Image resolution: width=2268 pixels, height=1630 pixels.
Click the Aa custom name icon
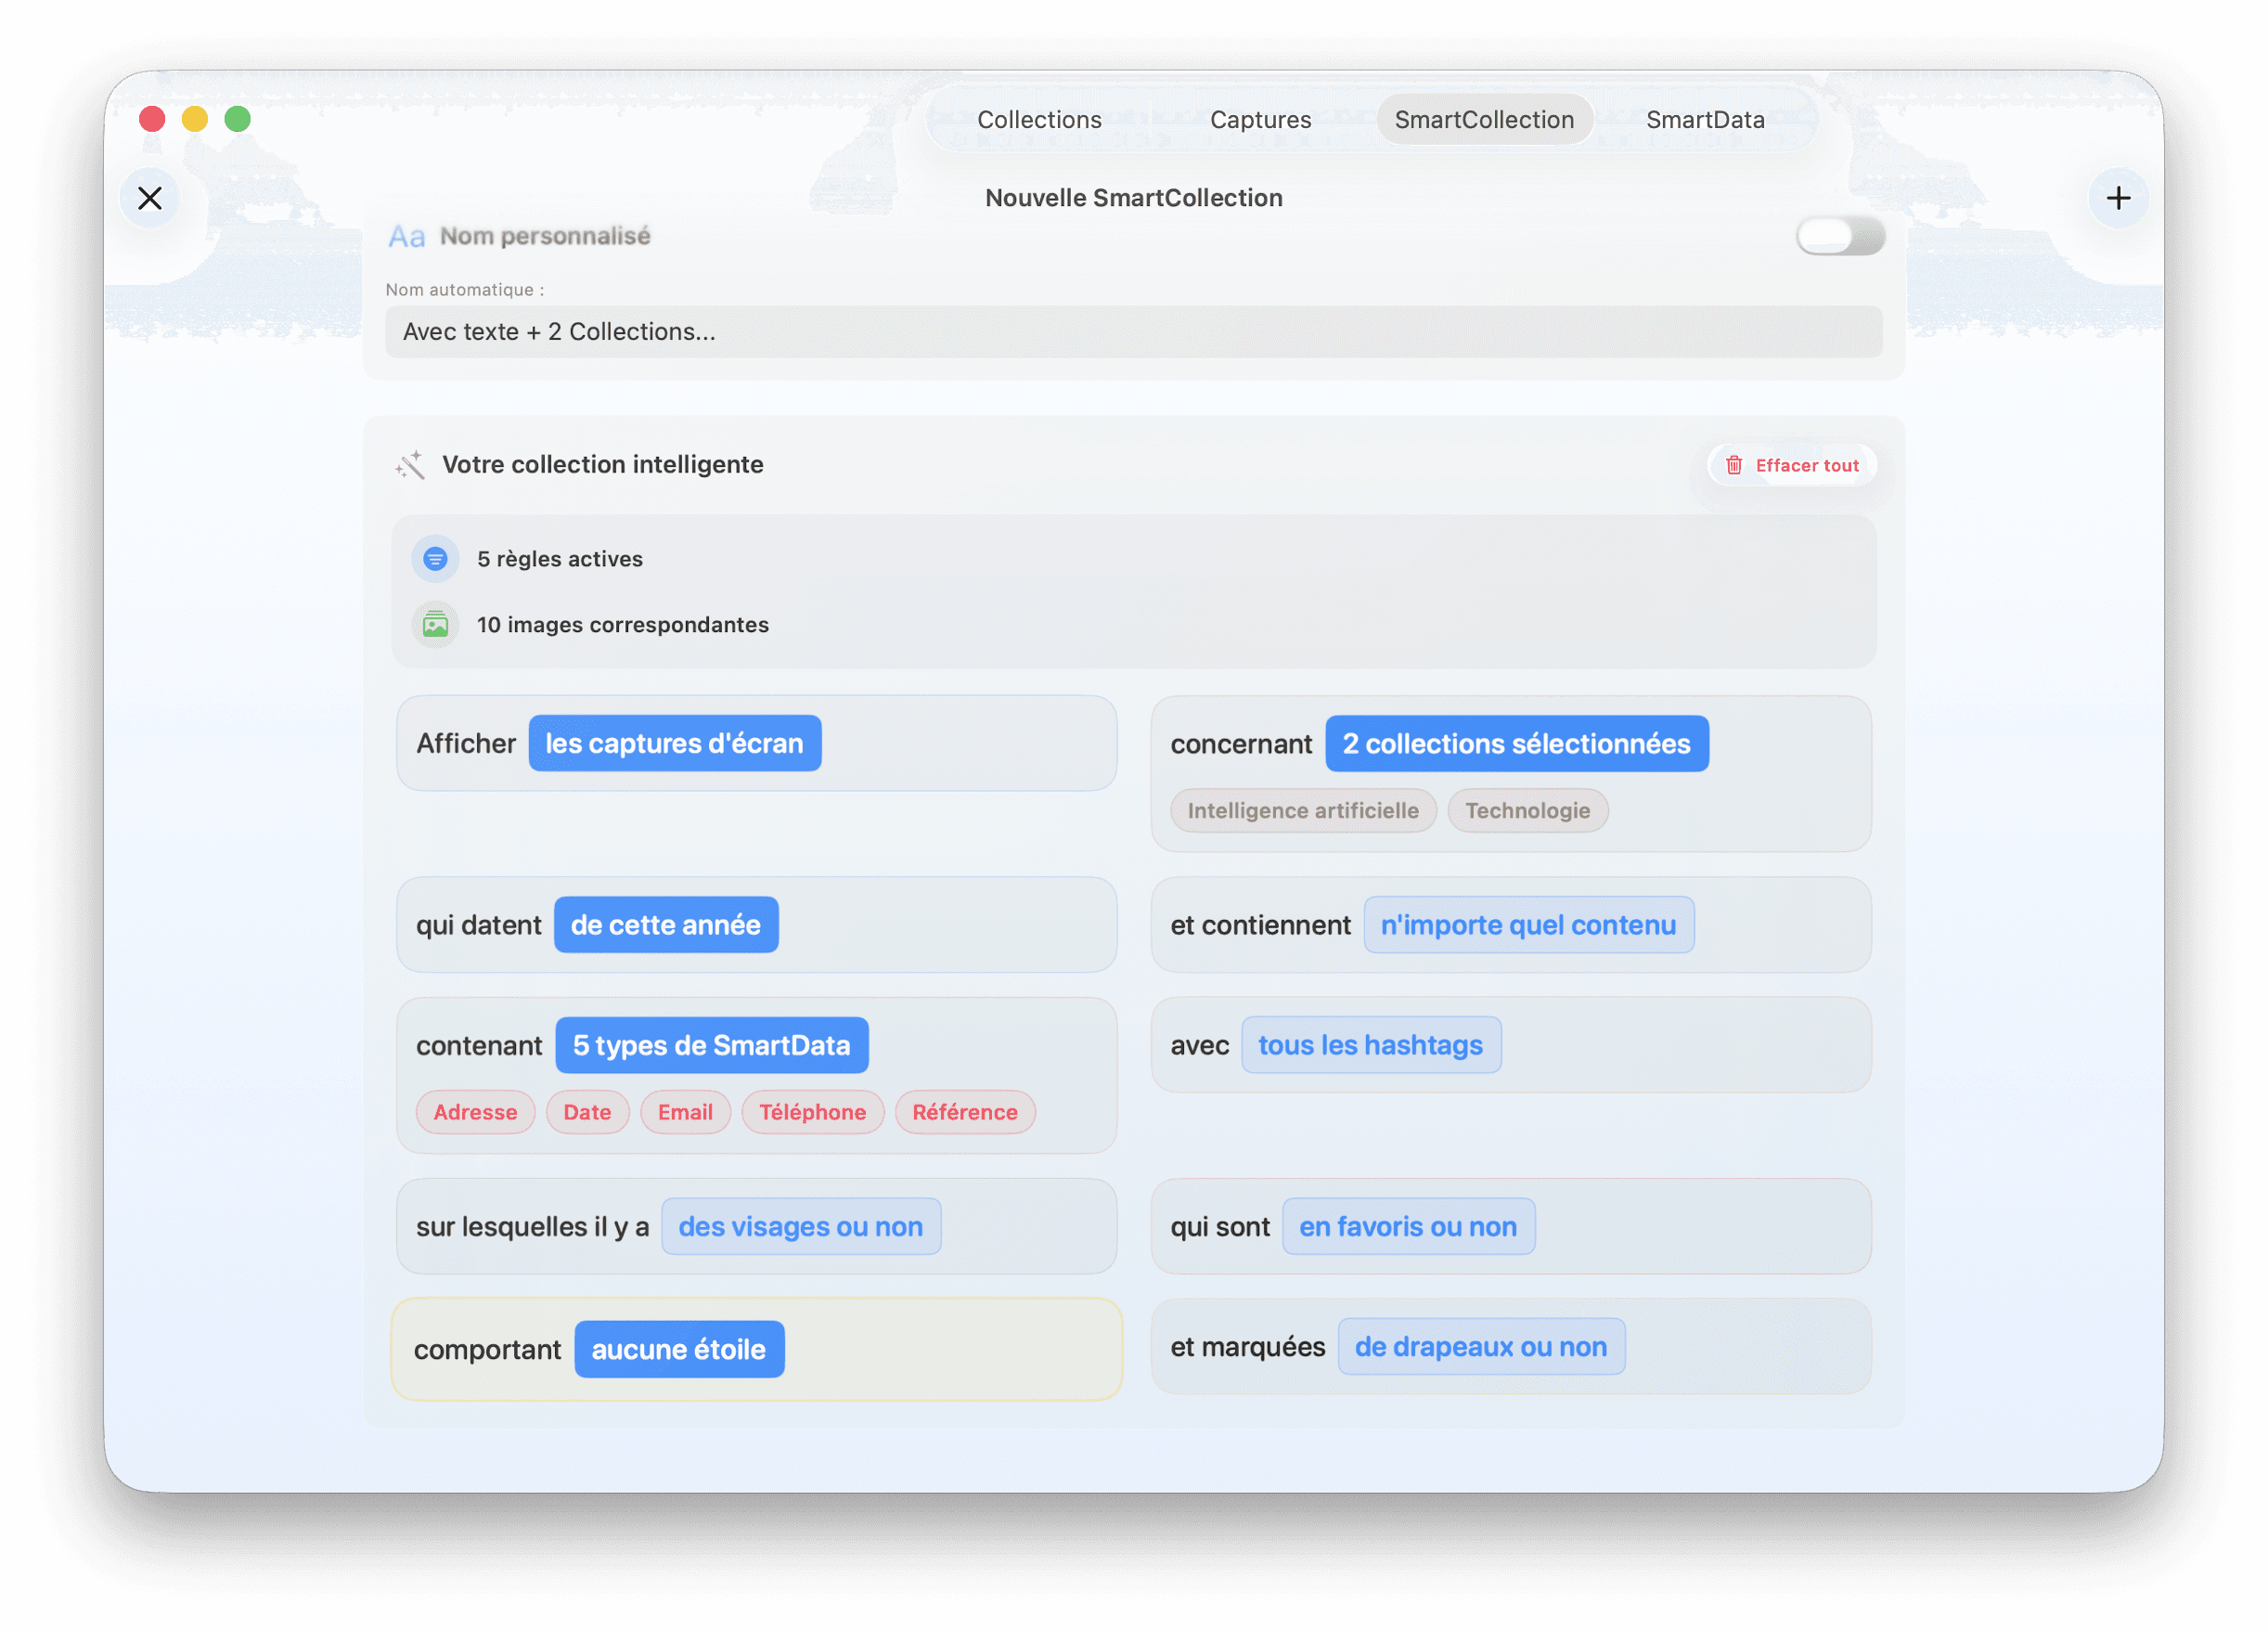[406, 237]
